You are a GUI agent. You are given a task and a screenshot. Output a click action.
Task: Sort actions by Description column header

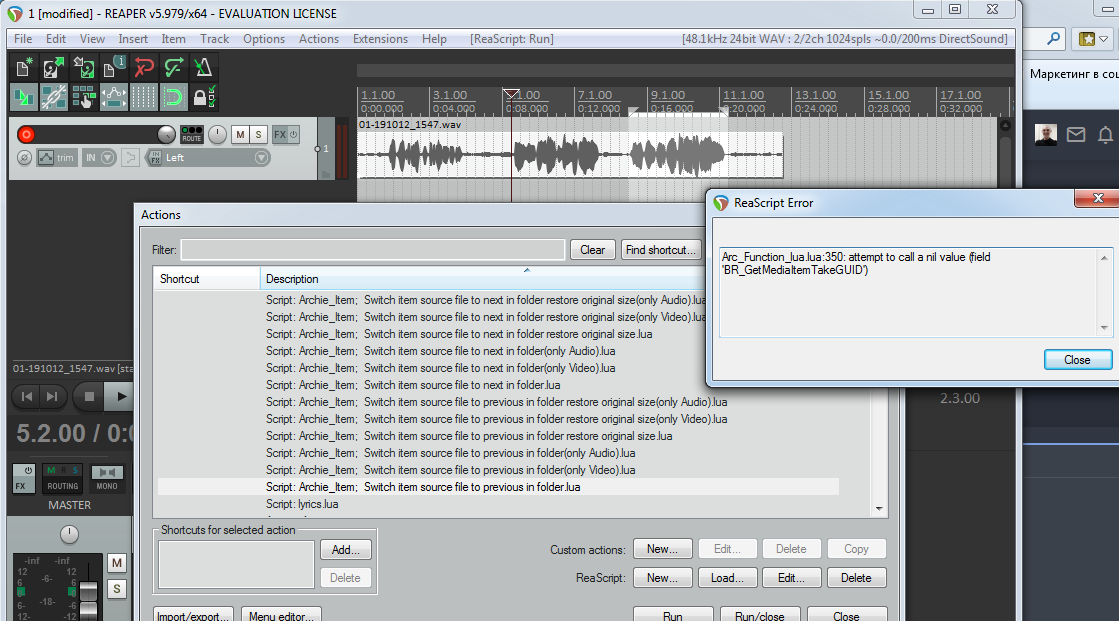point(482,278)
